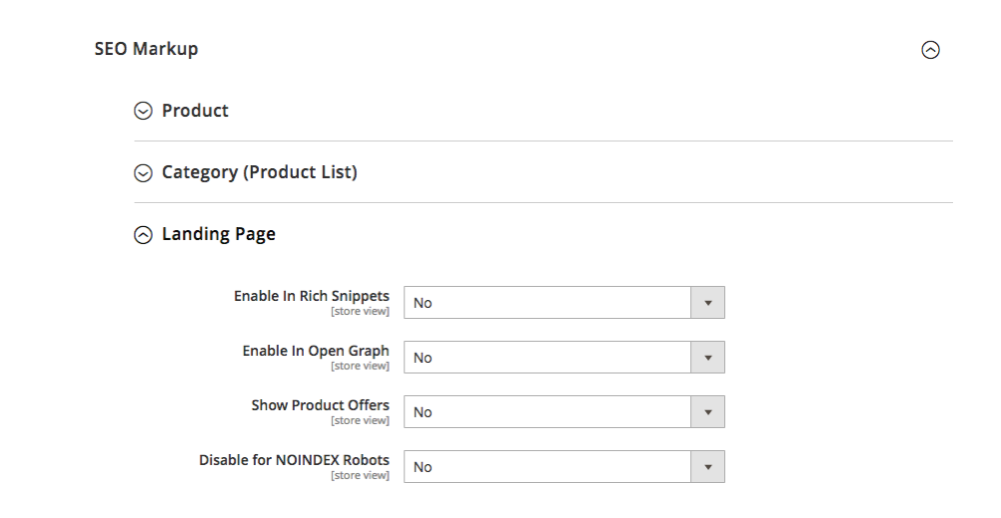Click the Show Product Offers label
This screenshot has height=518, width=1001.
point(320,406)
